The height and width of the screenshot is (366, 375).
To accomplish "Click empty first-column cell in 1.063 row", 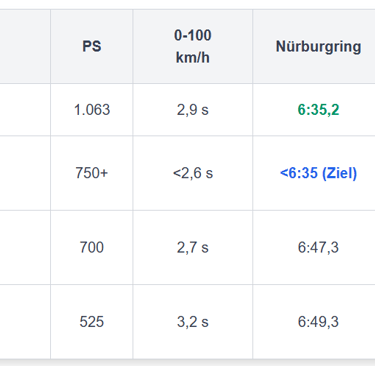I will (x=25, y=110).
